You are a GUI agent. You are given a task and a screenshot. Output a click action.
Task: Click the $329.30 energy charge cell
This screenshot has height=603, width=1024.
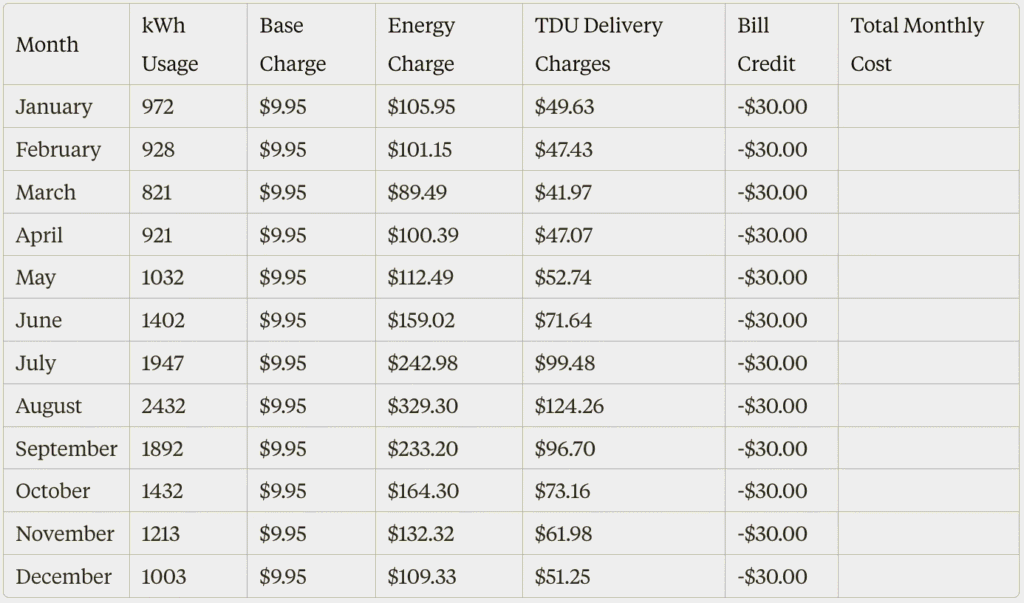point(423,406)
